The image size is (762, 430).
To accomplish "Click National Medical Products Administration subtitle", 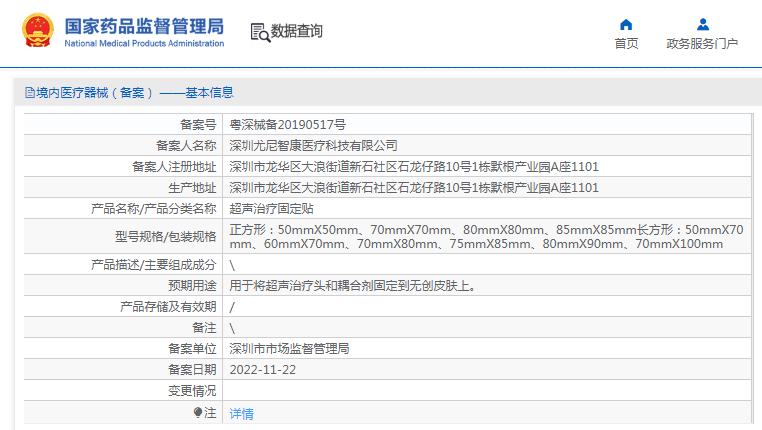I will point(144,43).
